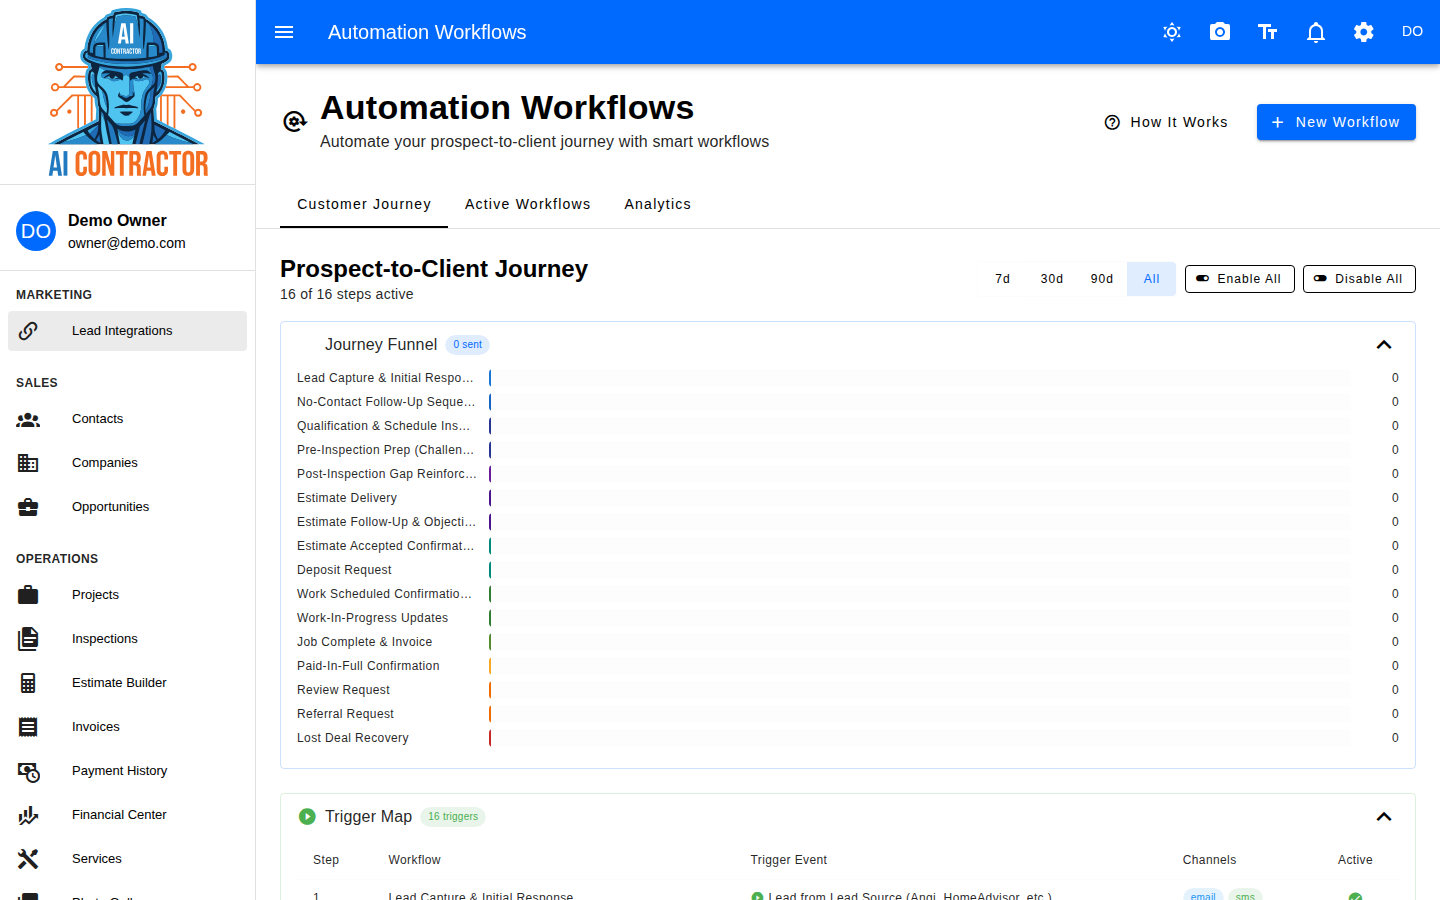Click the owner@demo.com email text

point(127,243)
